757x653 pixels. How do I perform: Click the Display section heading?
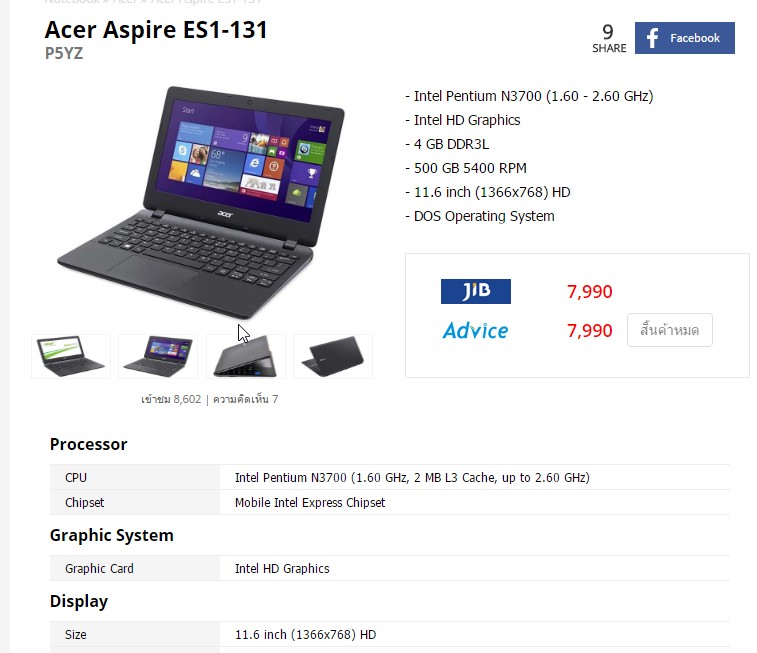[x=79, y=601]
